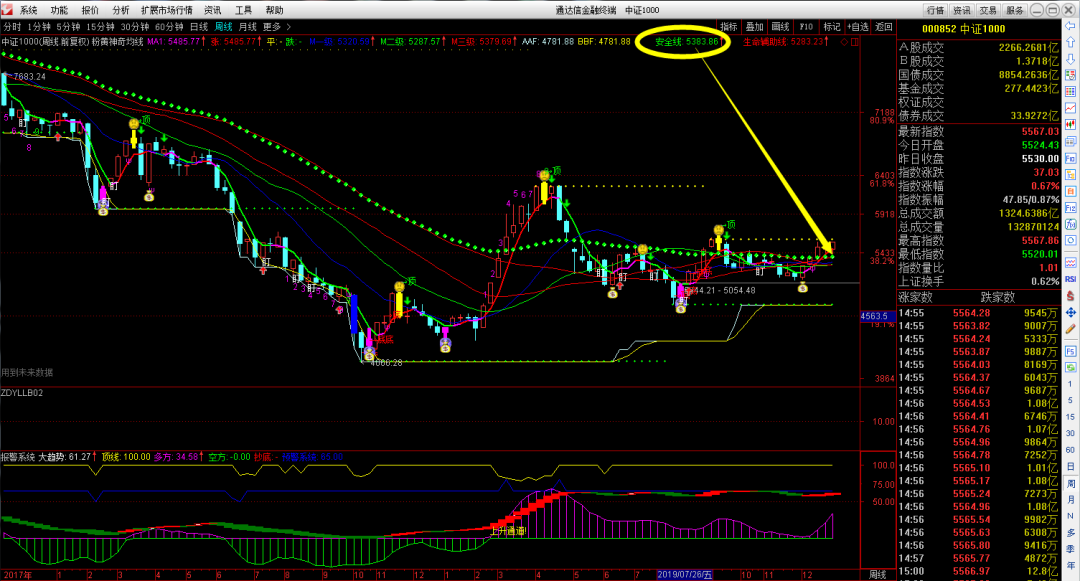The height and width of the screenshot is (581, 1080).
Task: Switch to weekly '周' period in sidebar
Action: [x=1070, y=483]
